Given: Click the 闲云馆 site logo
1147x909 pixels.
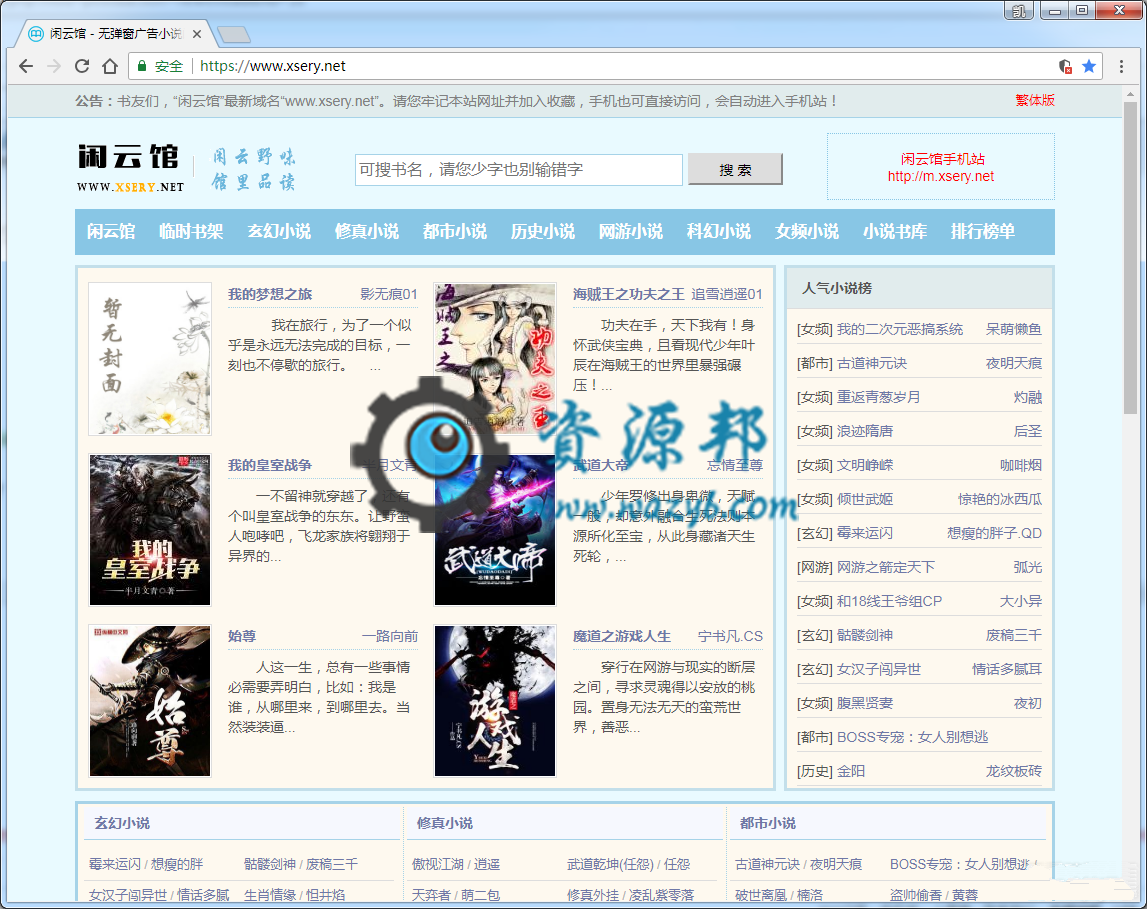Looking at the screenshot, I should click(x=130, y=167).
